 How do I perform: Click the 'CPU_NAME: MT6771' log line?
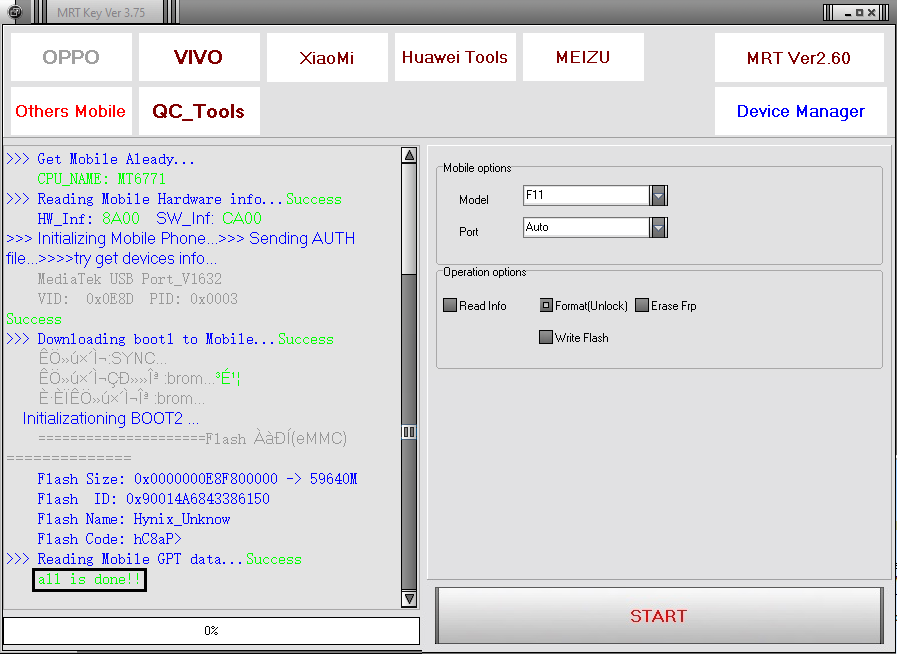pyautogui.click(x=102, y=179)
